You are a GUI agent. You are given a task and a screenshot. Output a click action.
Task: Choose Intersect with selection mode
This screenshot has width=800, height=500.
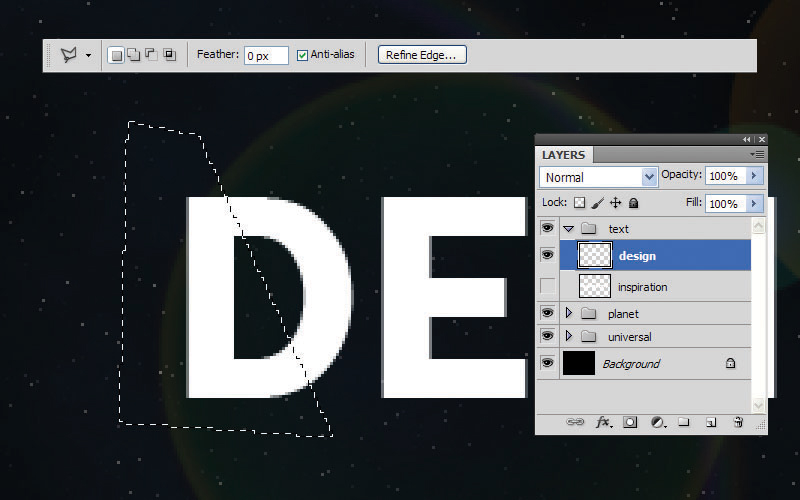[x=169, y=55]
